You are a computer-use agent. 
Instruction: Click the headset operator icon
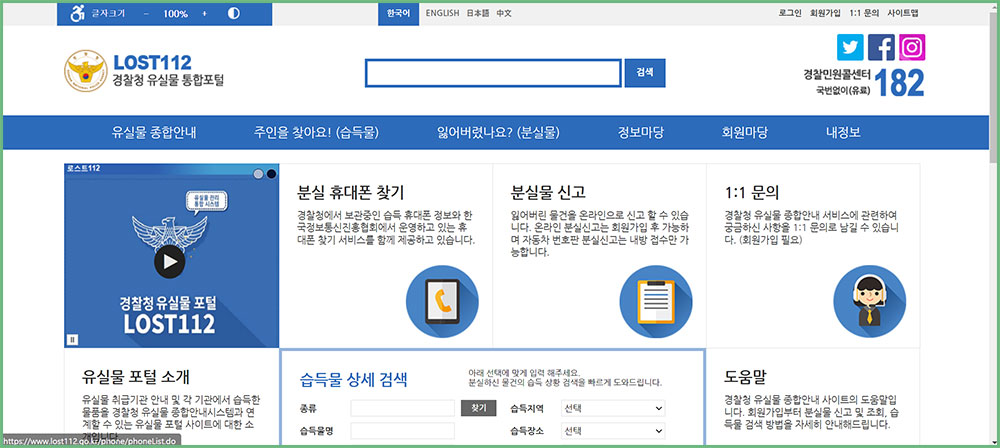870,301
